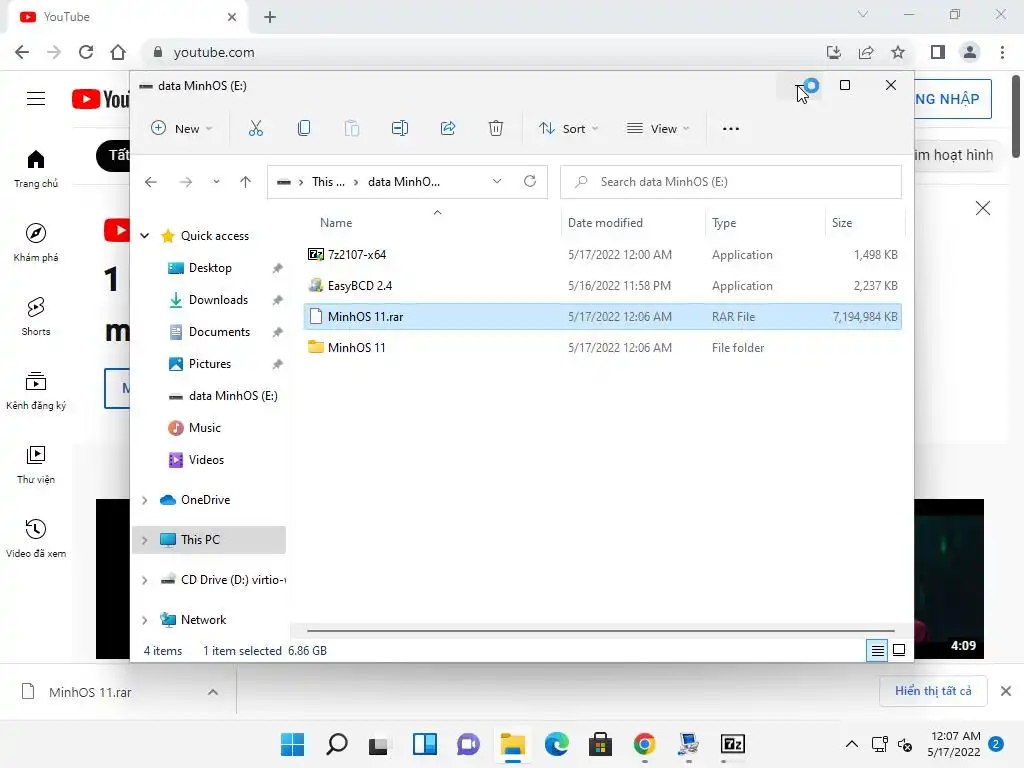Go up one folder level in Explorer
This screenshot has height=768, width=1024.
click(246, 182)
